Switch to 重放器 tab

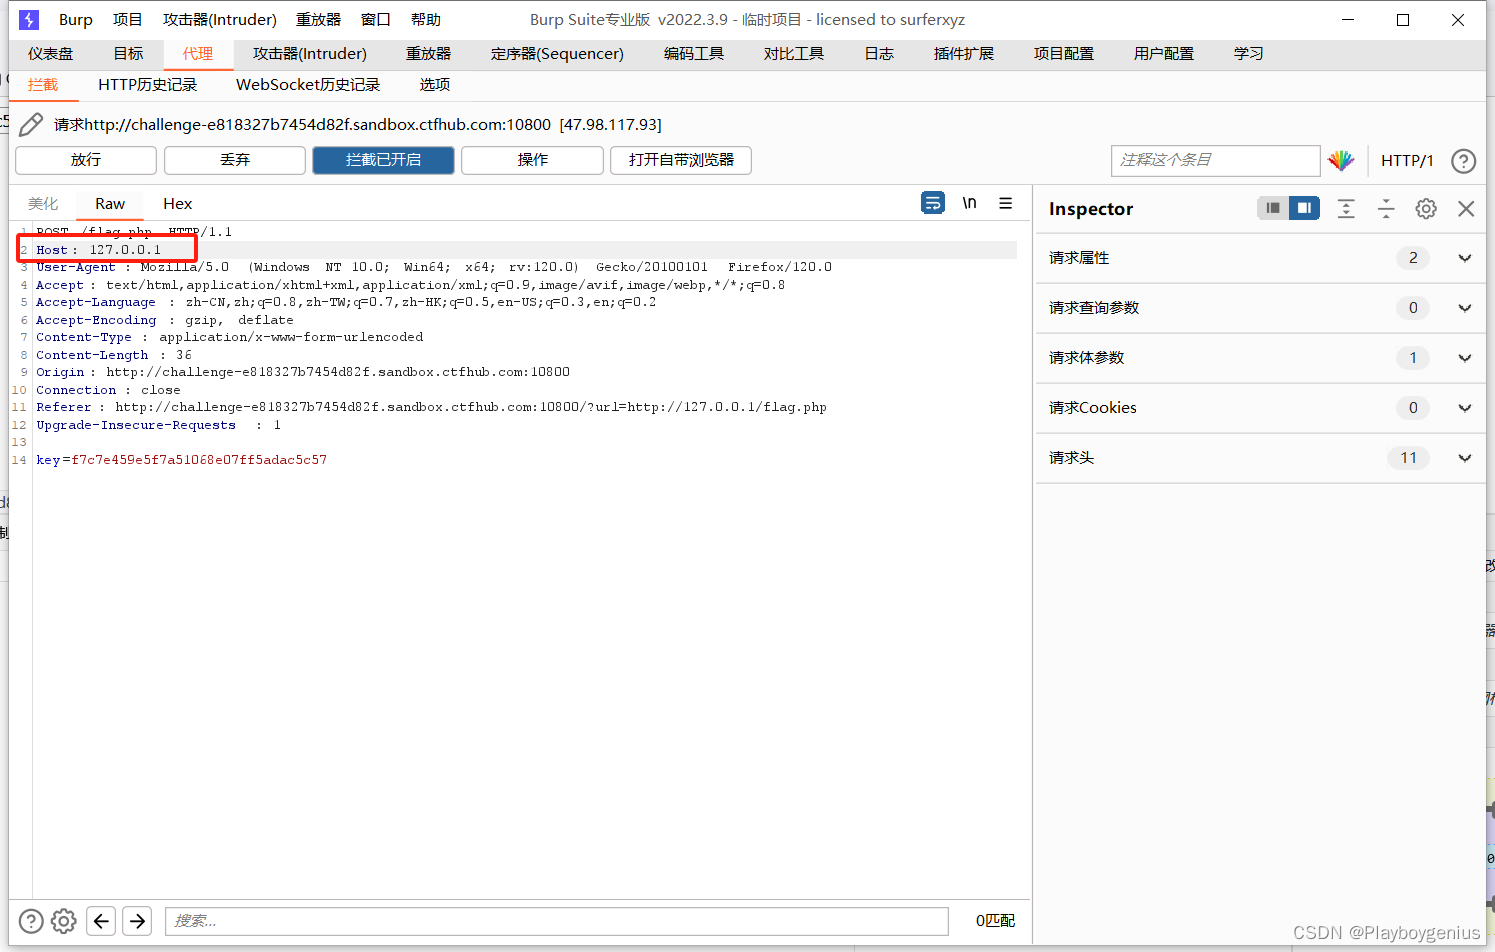(429, 54)
